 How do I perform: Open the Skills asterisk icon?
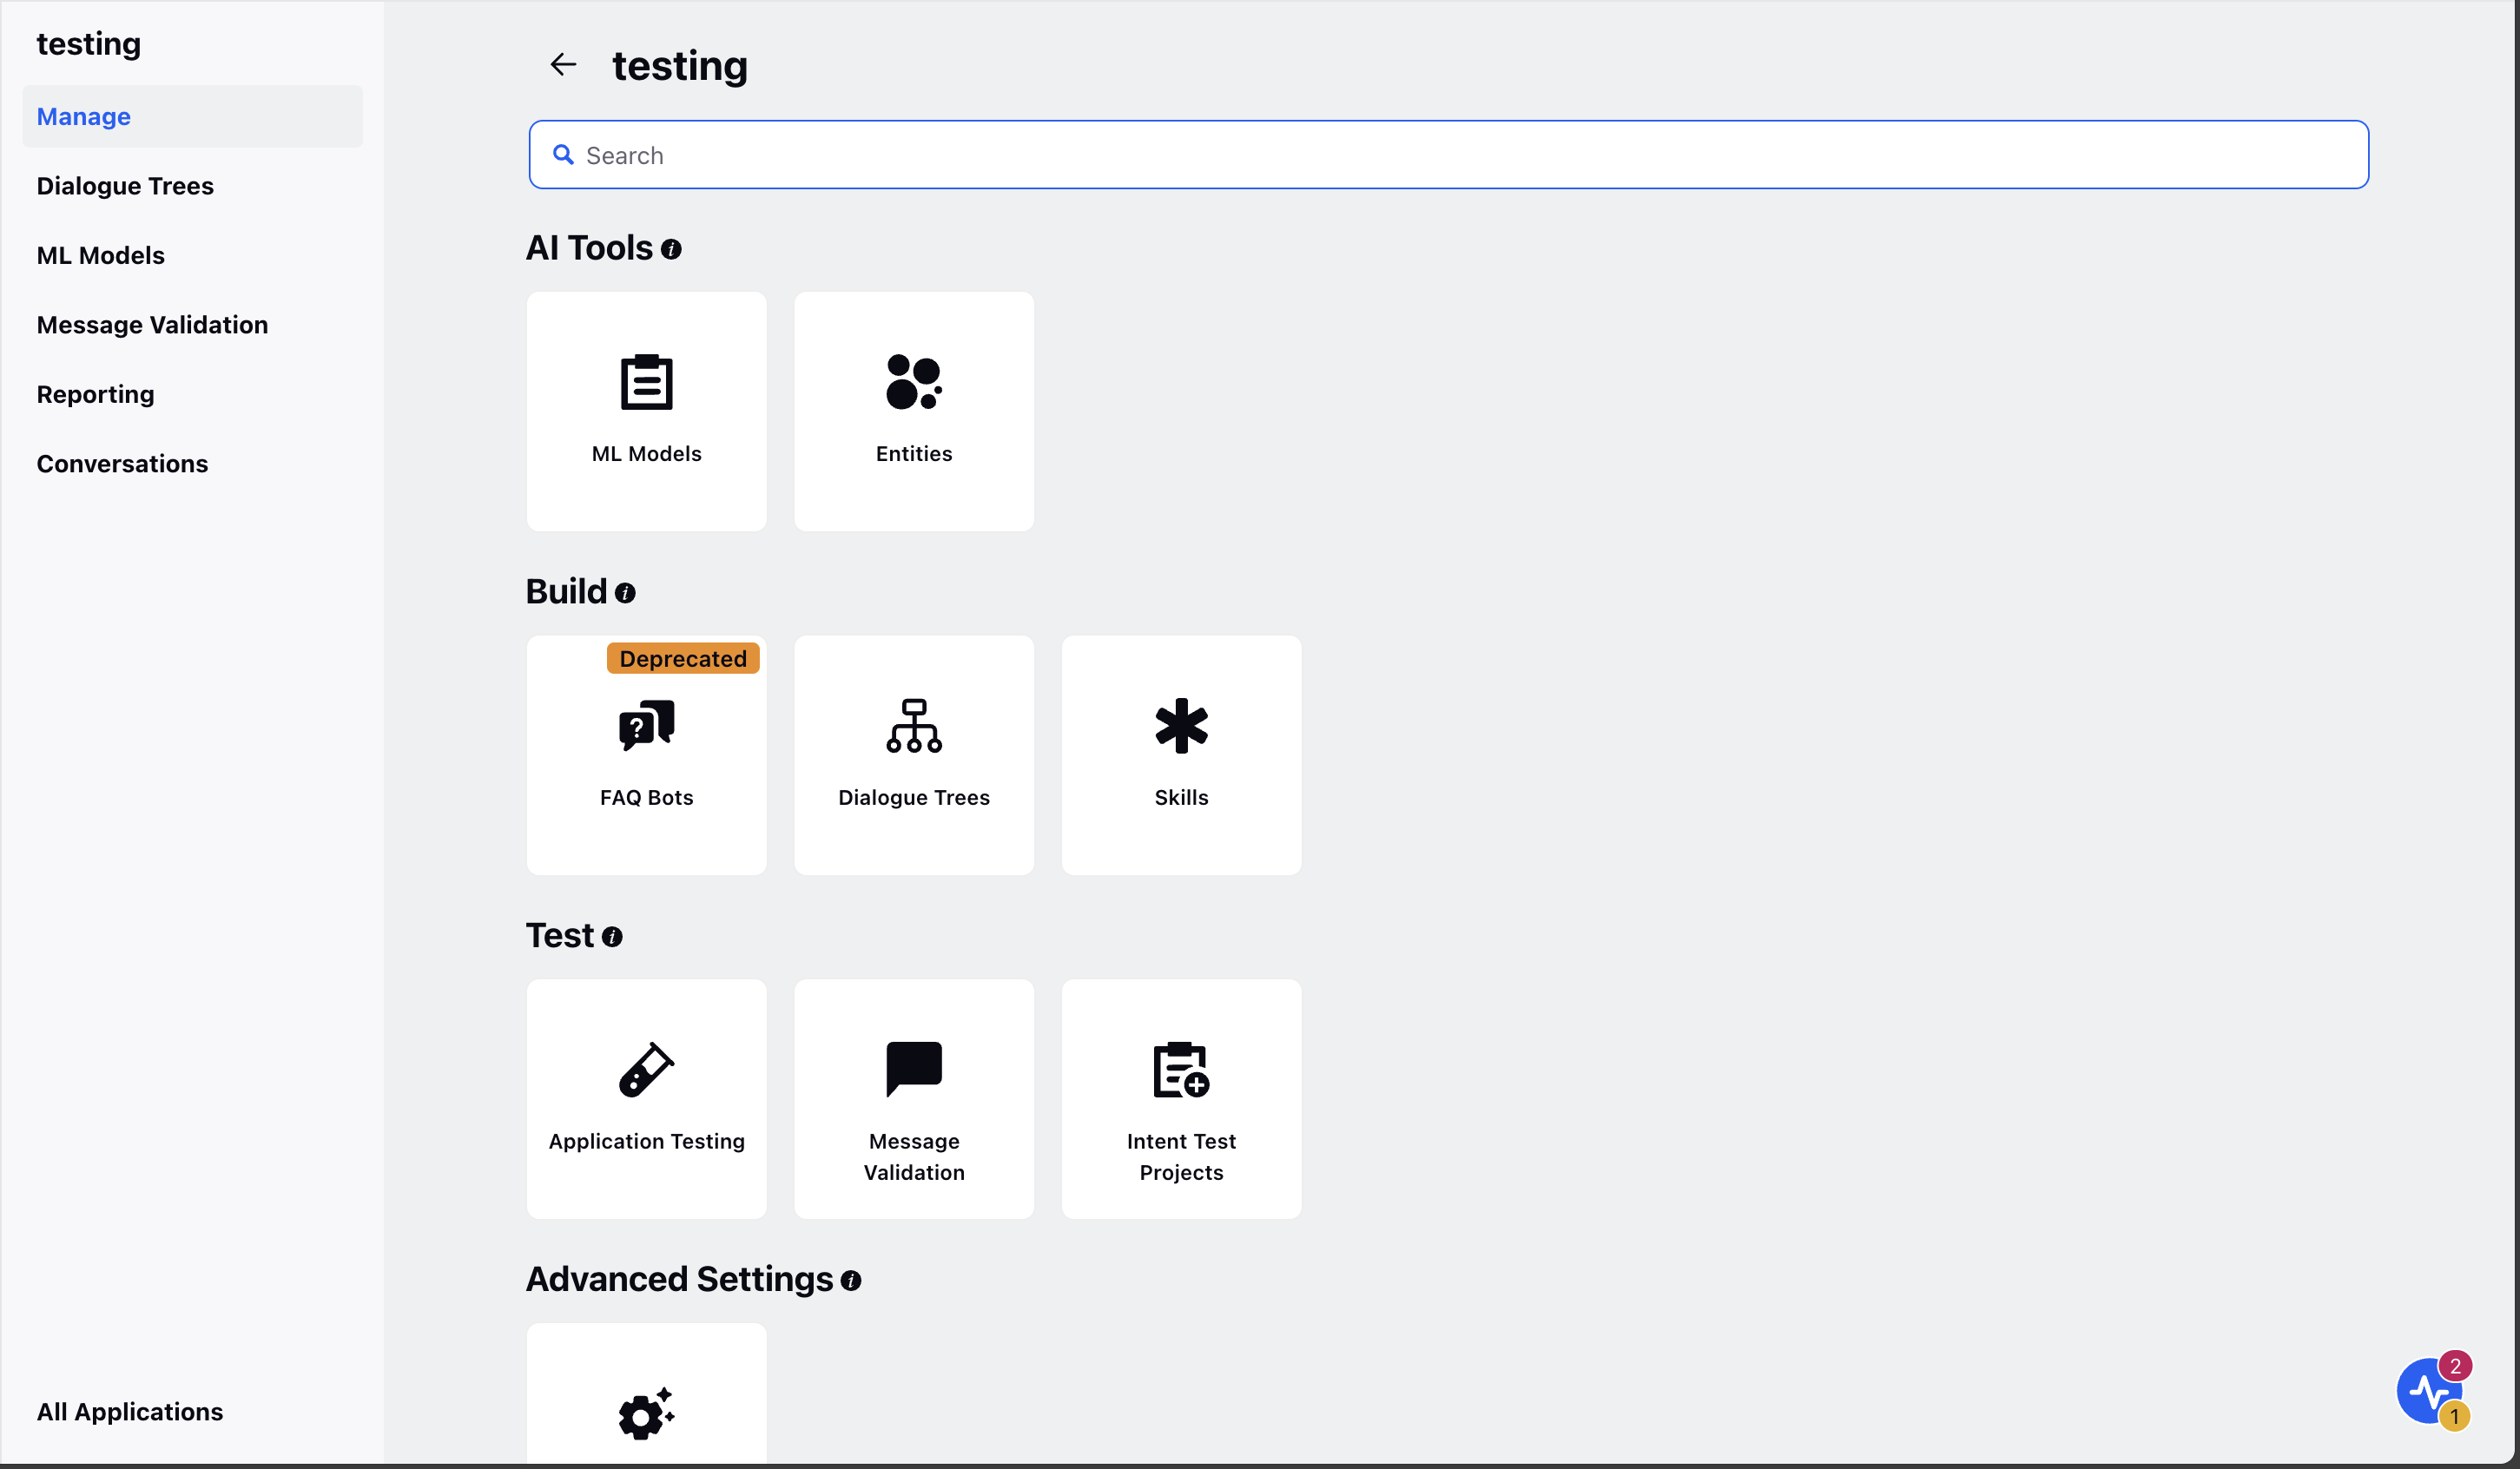[x=1182, y=726]
